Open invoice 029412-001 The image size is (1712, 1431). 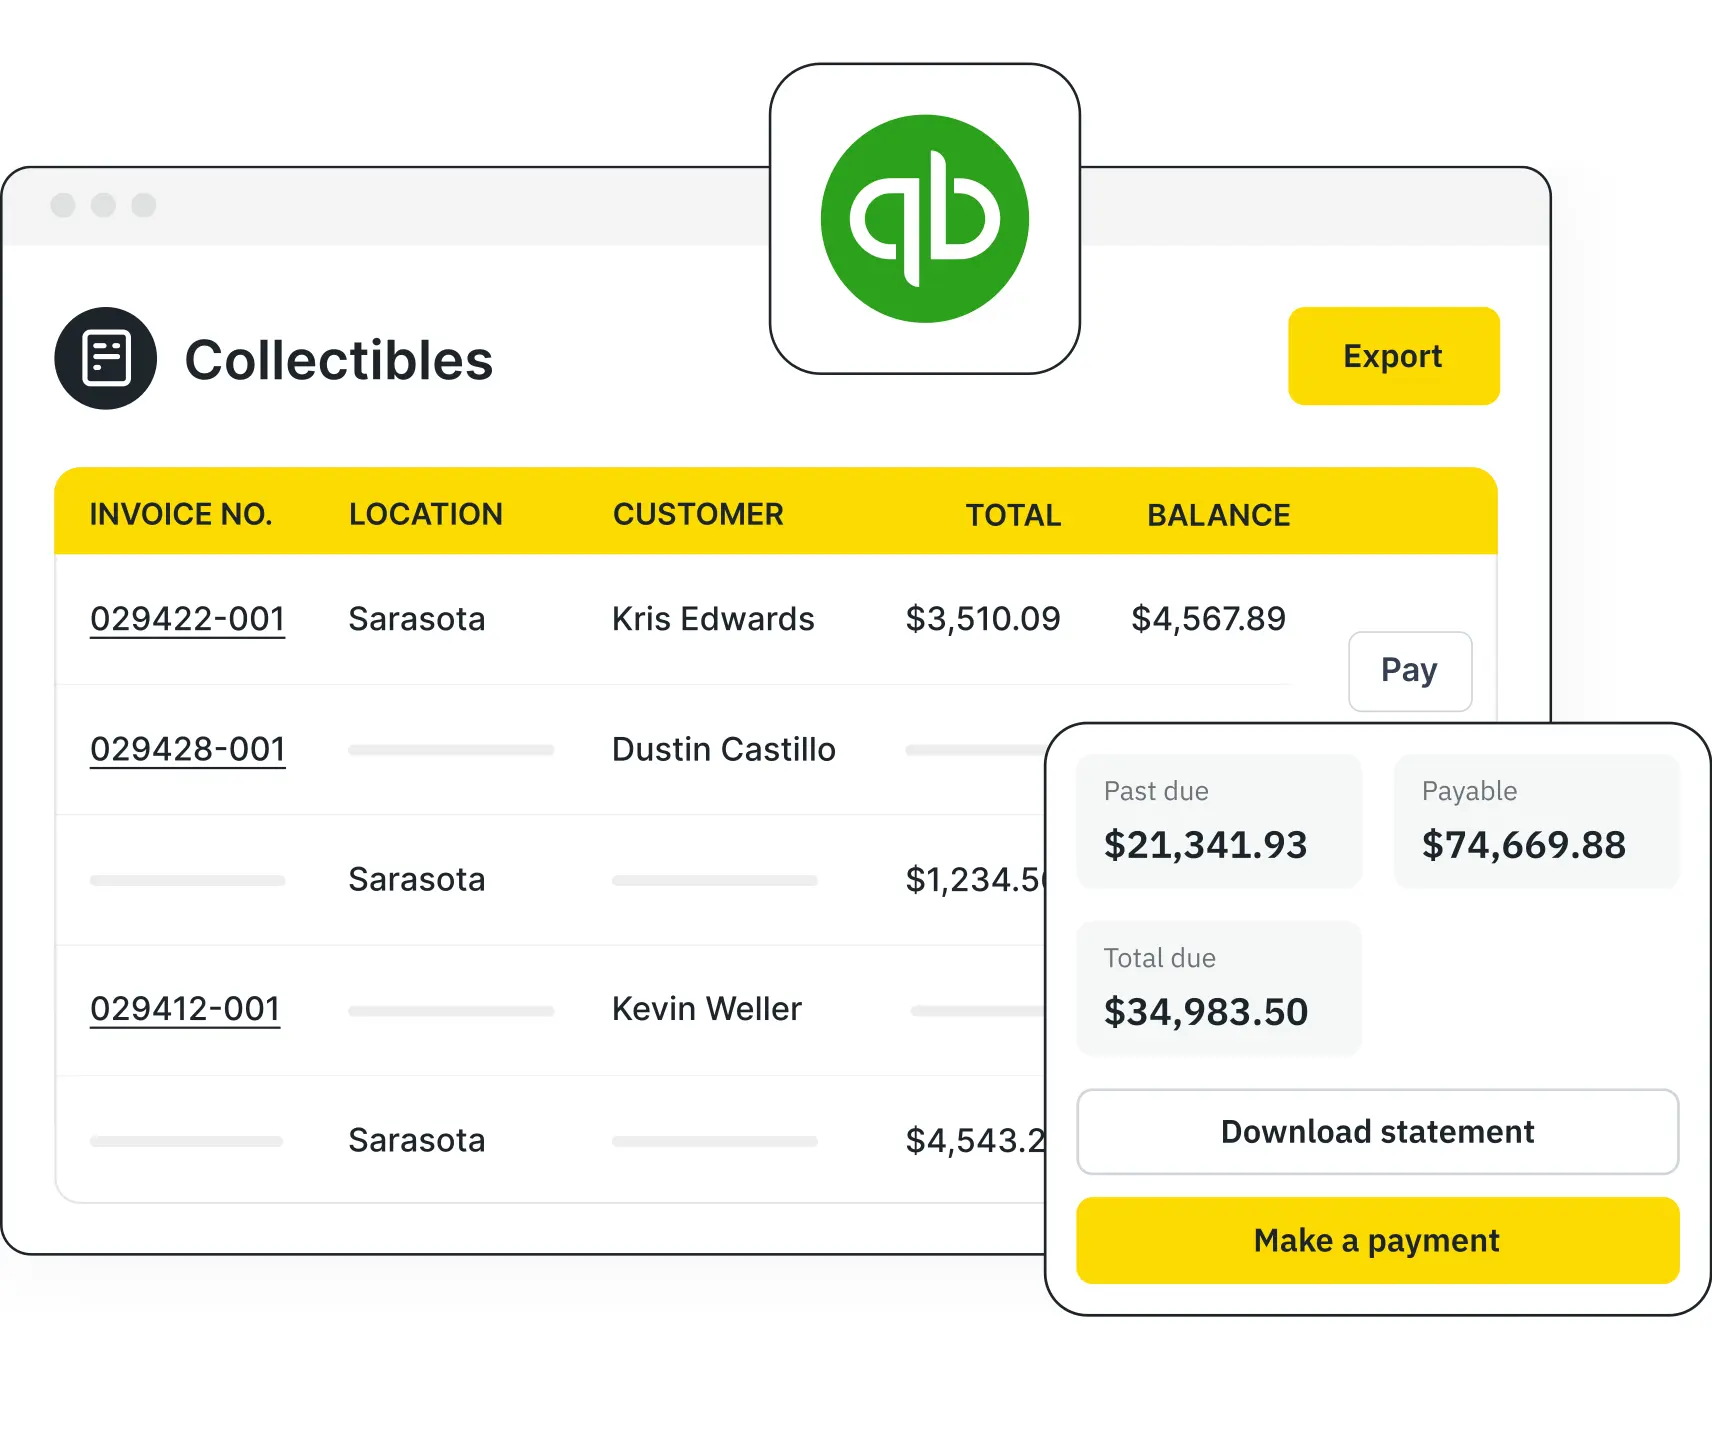coord(184,1008)
